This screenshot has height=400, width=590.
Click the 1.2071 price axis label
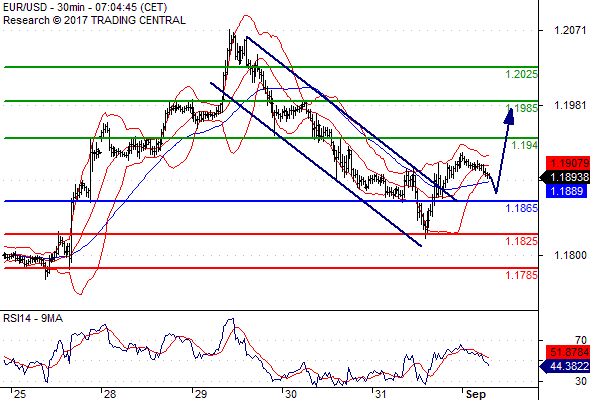570,30
